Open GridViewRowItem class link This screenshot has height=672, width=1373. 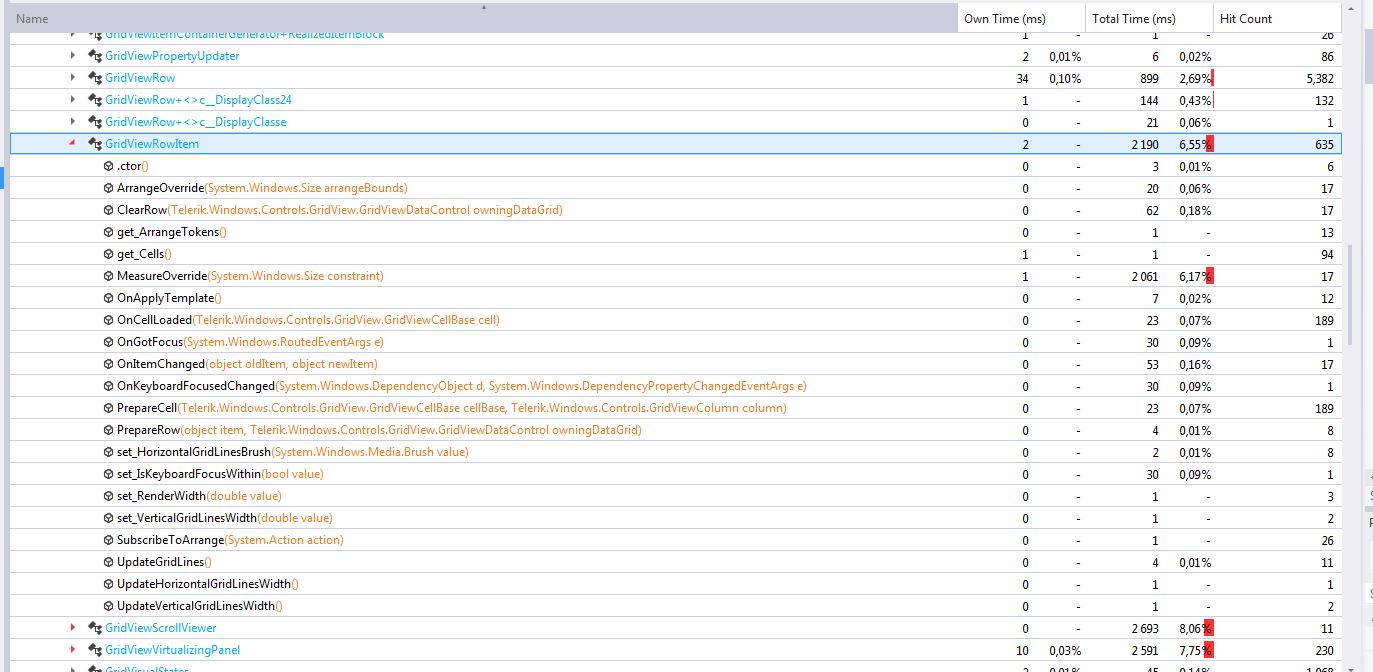(x=152, y=144)
